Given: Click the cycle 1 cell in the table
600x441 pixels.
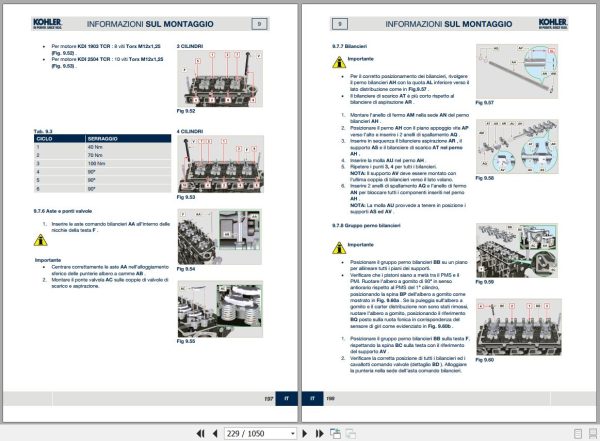Looking at the screenshot, I should tap(59, 147).
